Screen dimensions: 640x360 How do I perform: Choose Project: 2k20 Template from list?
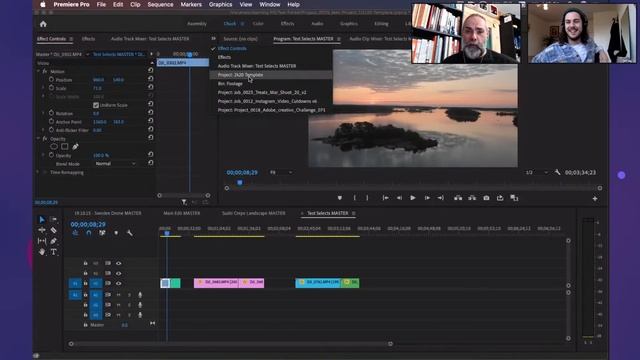click(x=271, y=75)
